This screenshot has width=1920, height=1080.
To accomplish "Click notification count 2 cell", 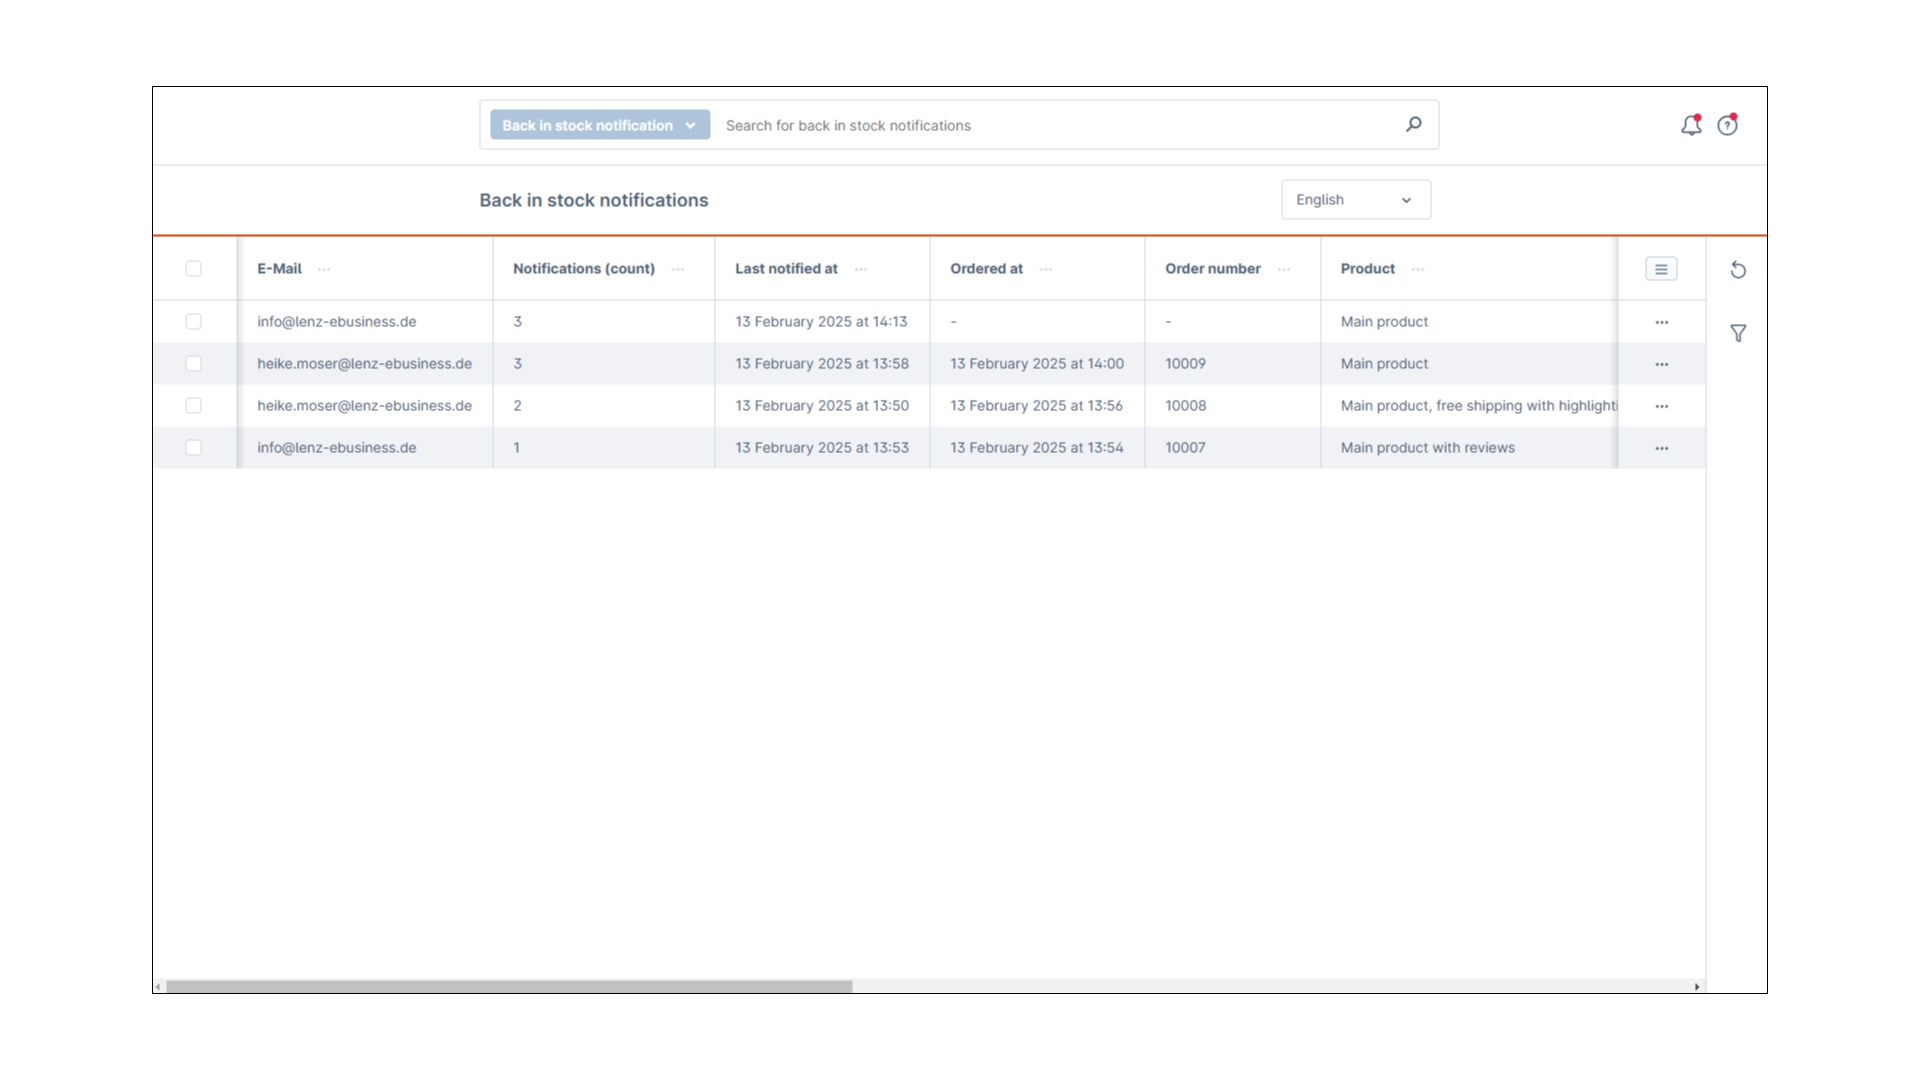I will tap(517, 405).
